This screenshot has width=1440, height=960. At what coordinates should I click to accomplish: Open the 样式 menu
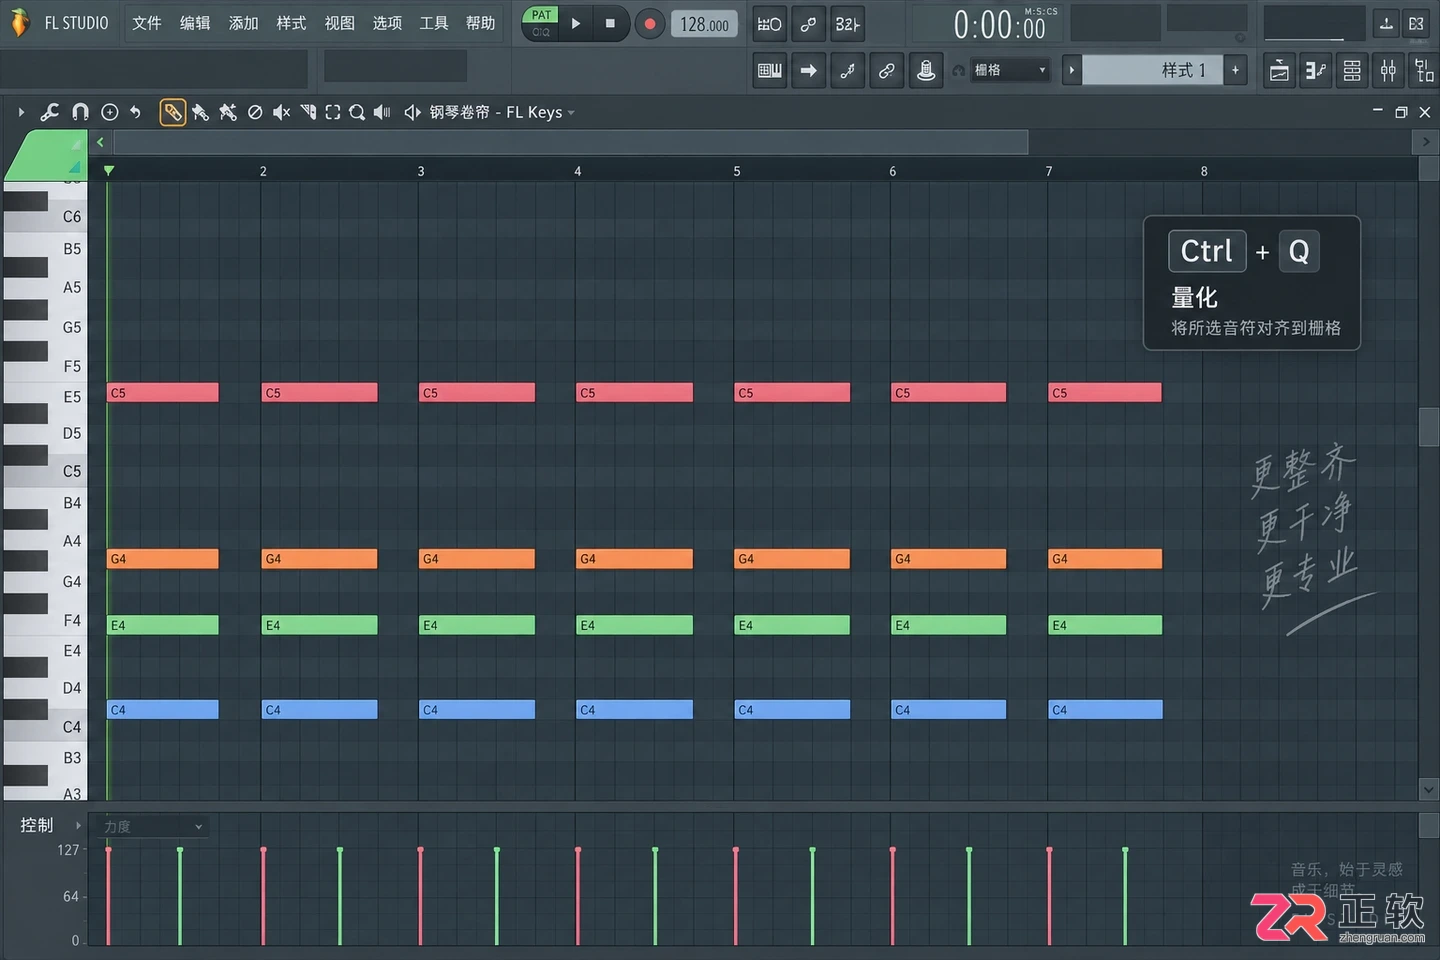point(291,23)
